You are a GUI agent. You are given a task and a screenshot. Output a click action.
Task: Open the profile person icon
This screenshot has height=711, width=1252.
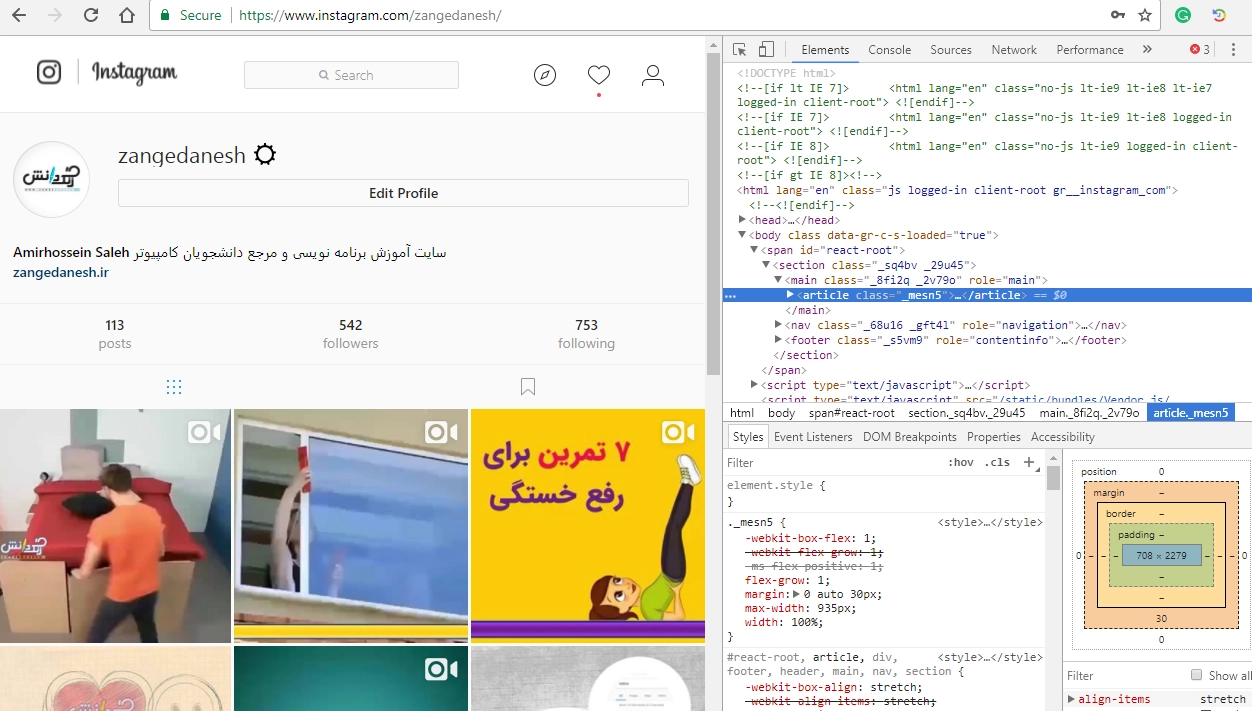click(x=653, y=75)
